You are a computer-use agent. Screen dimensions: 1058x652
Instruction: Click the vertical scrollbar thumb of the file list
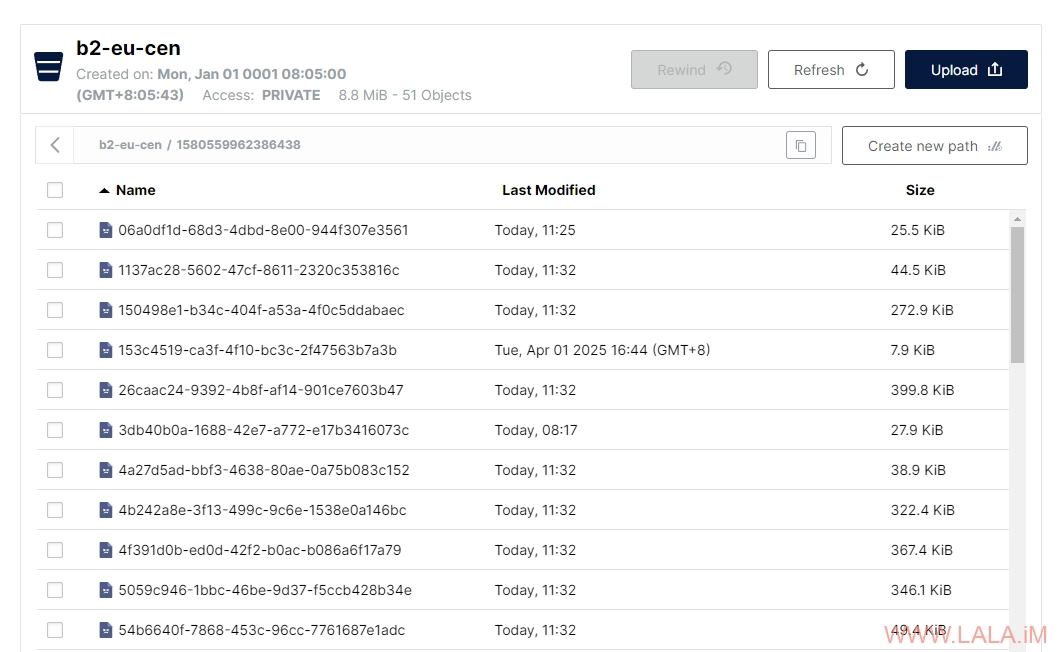point(1017,294)
